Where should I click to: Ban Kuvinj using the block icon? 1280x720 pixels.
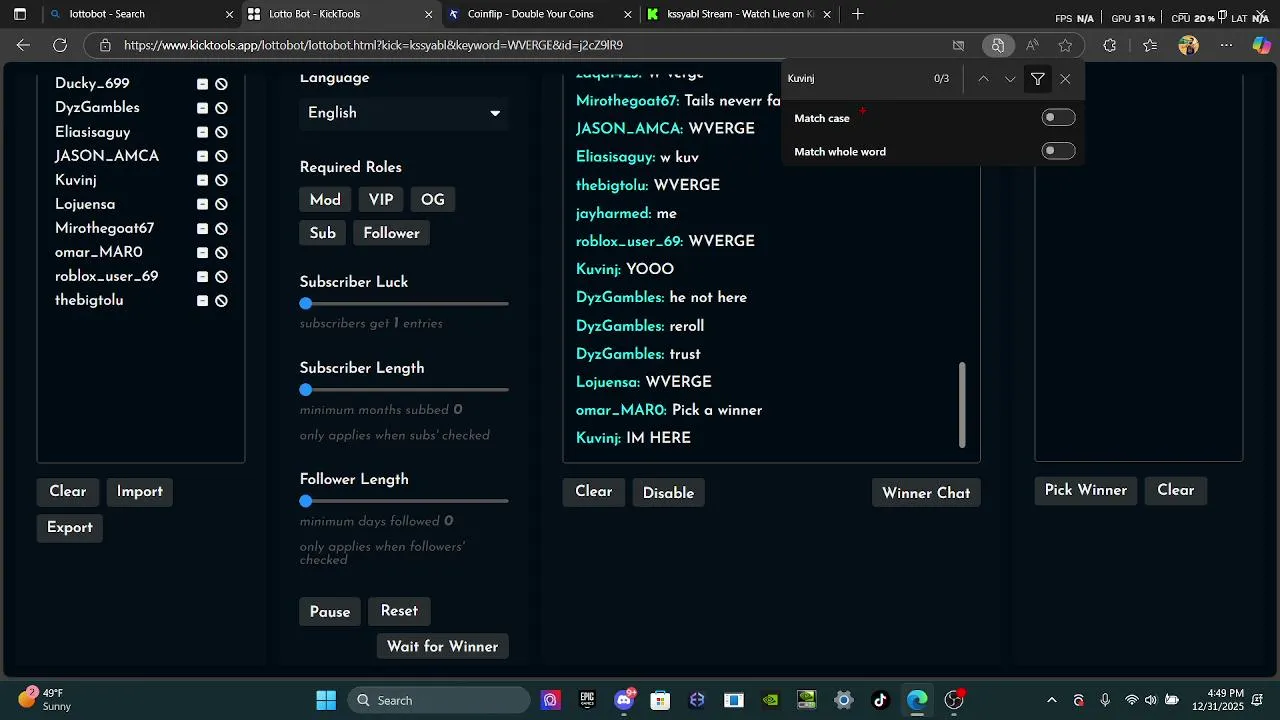click(221, 180)
